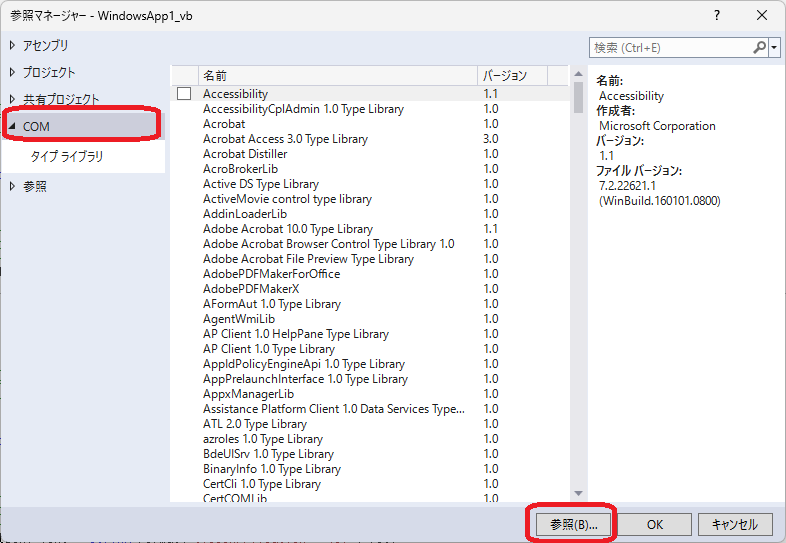Select AppIdPolicyEngineApi 1.0 Type Library
Viewport: 786px width, 543px height.
click(x=304, y=364)
